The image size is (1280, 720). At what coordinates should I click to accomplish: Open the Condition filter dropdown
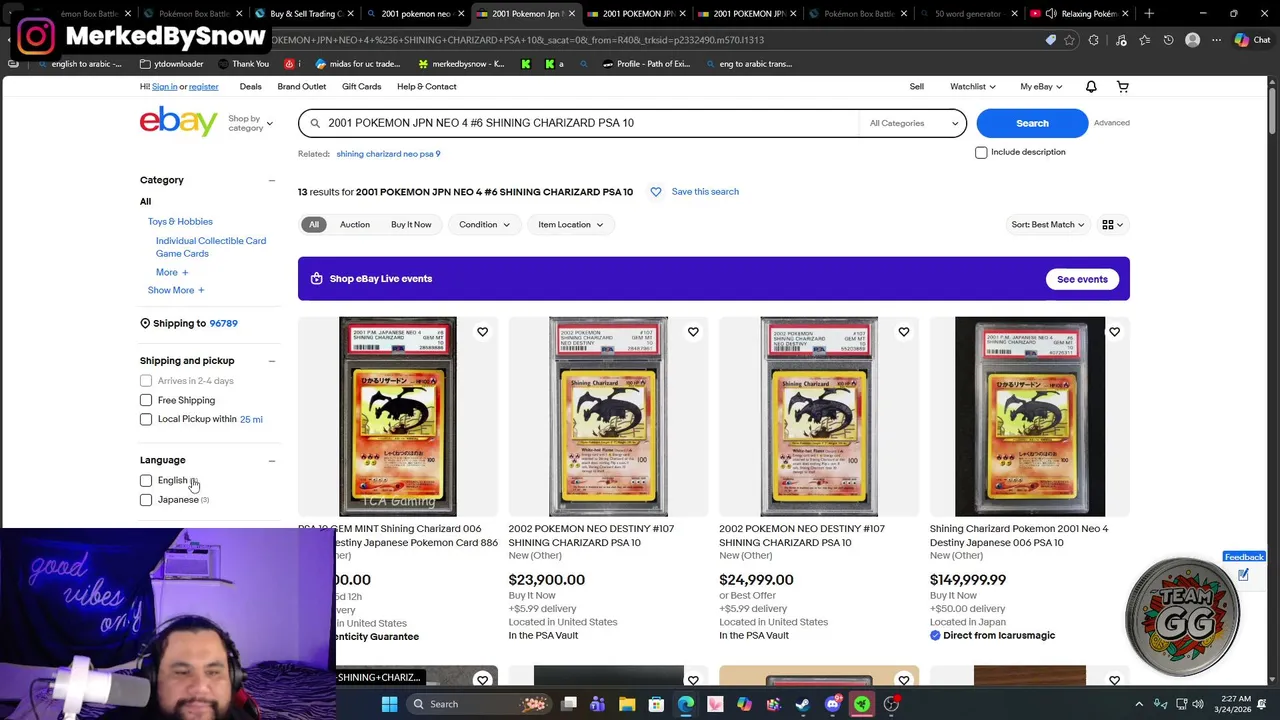(x=484, y=225)
